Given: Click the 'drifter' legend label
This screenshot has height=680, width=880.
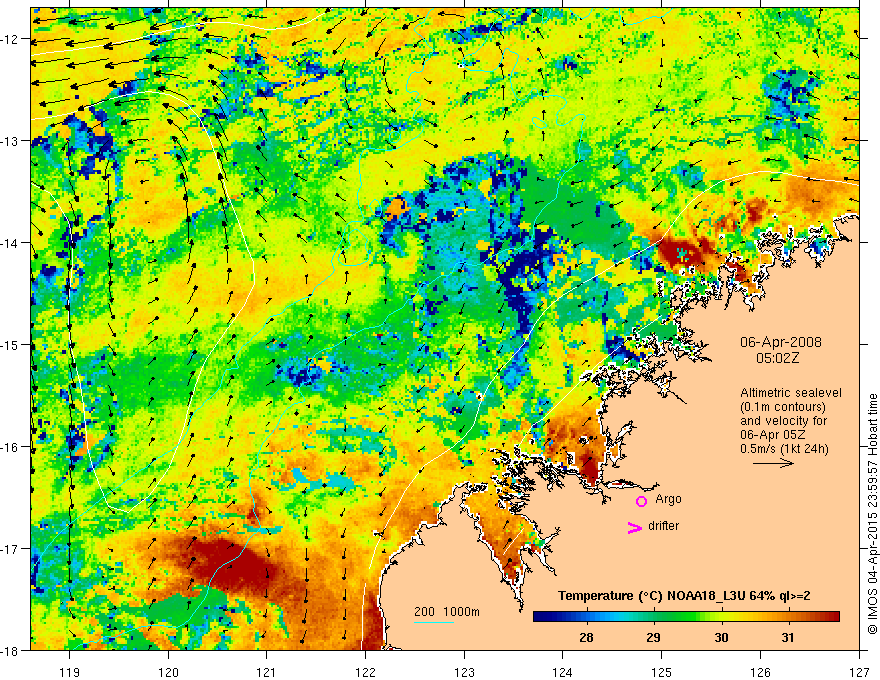Looking at the screenshot, I should (663, 526).
